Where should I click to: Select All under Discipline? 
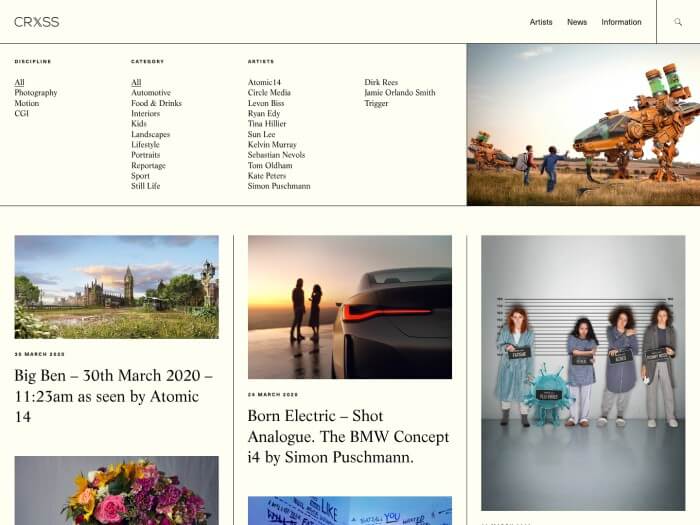[19, 82]
